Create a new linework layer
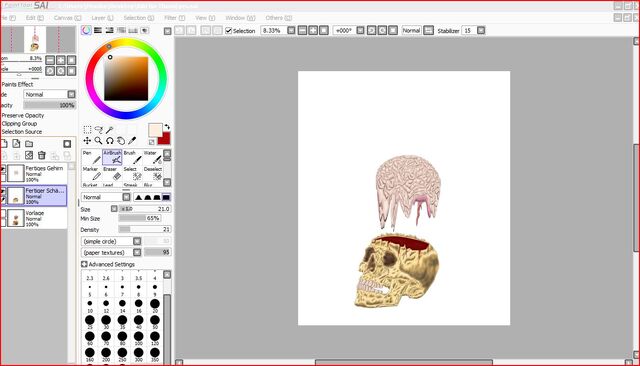The width and height of the screenshot is (640, 366). 16,144
